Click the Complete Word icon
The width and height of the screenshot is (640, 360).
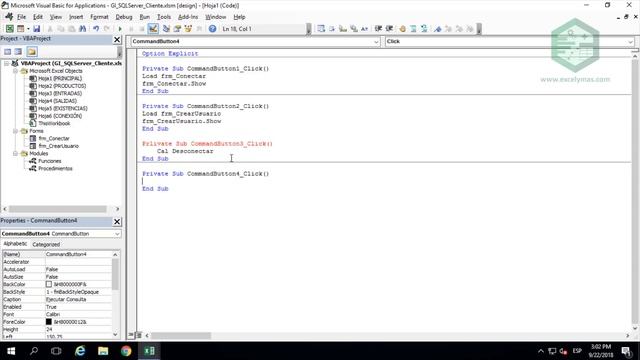364,29
